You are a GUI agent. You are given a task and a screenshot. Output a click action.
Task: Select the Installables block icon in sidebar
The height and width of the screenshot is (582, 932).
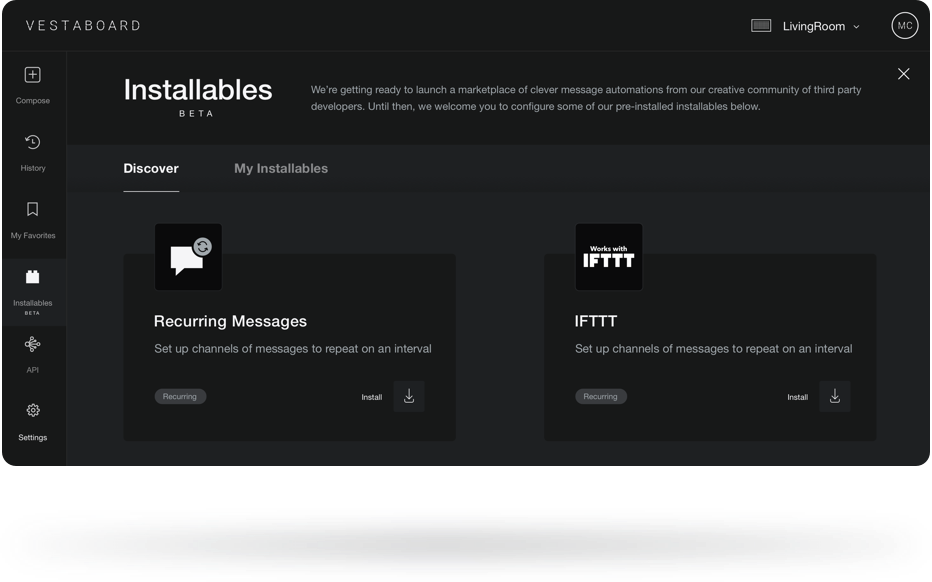[x=33, y=277]
